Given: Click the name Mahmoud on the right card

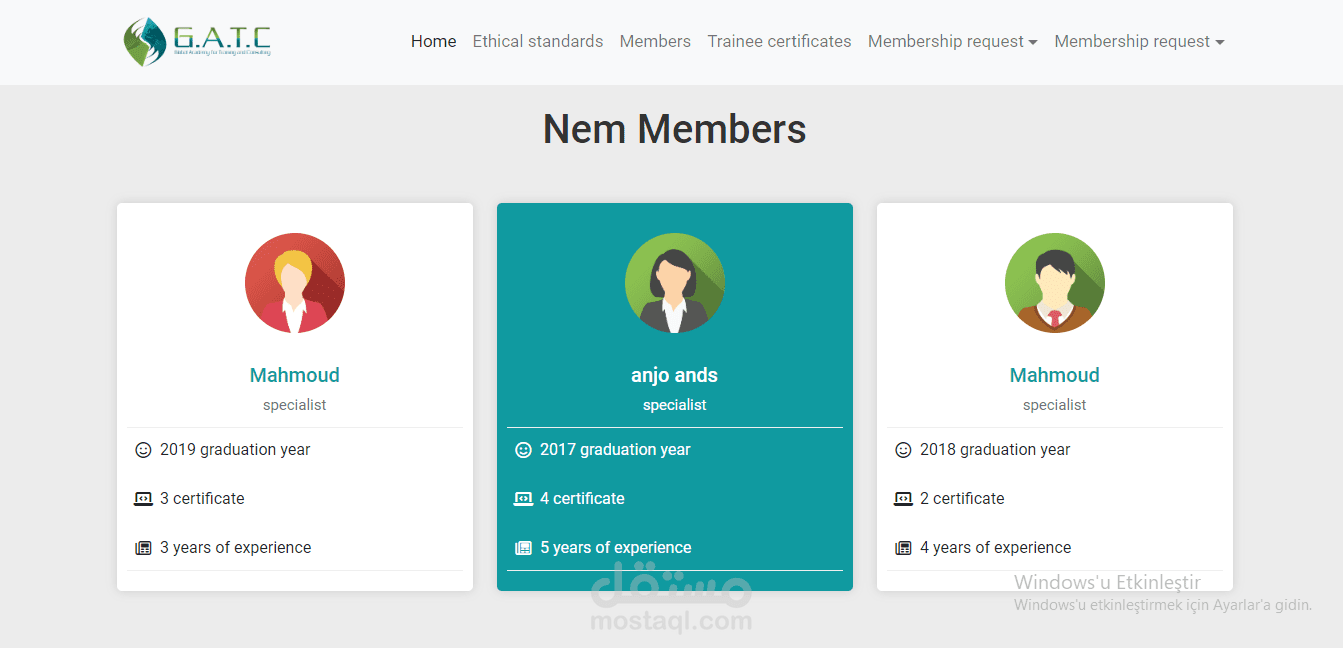Looking at the screenshot, I should (x=1054, y=375).
